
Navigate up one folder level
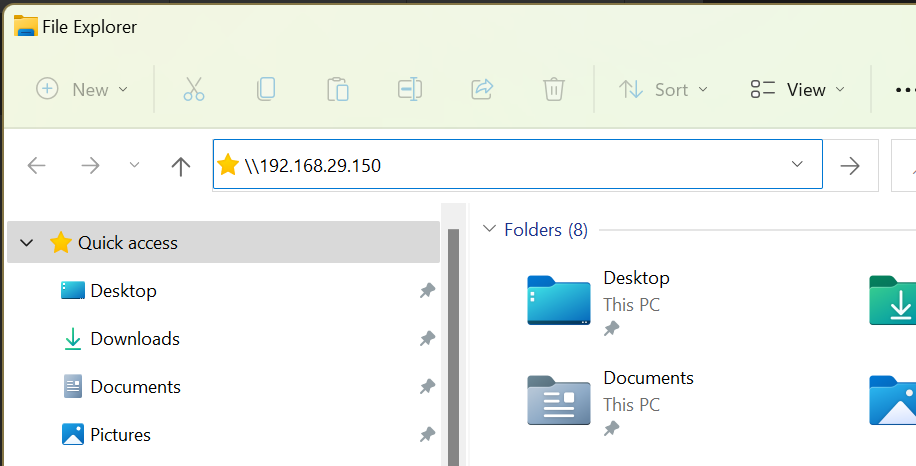pyautogui.click(x=181, y=166)
